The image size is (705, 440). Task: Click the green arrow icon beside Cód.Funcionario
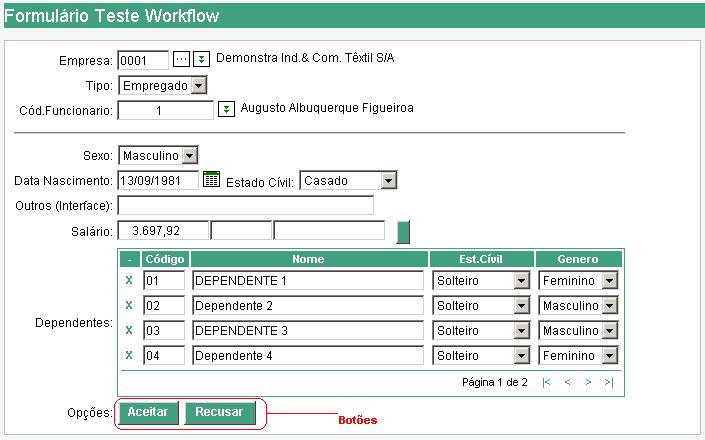click(x=227, y=109)
